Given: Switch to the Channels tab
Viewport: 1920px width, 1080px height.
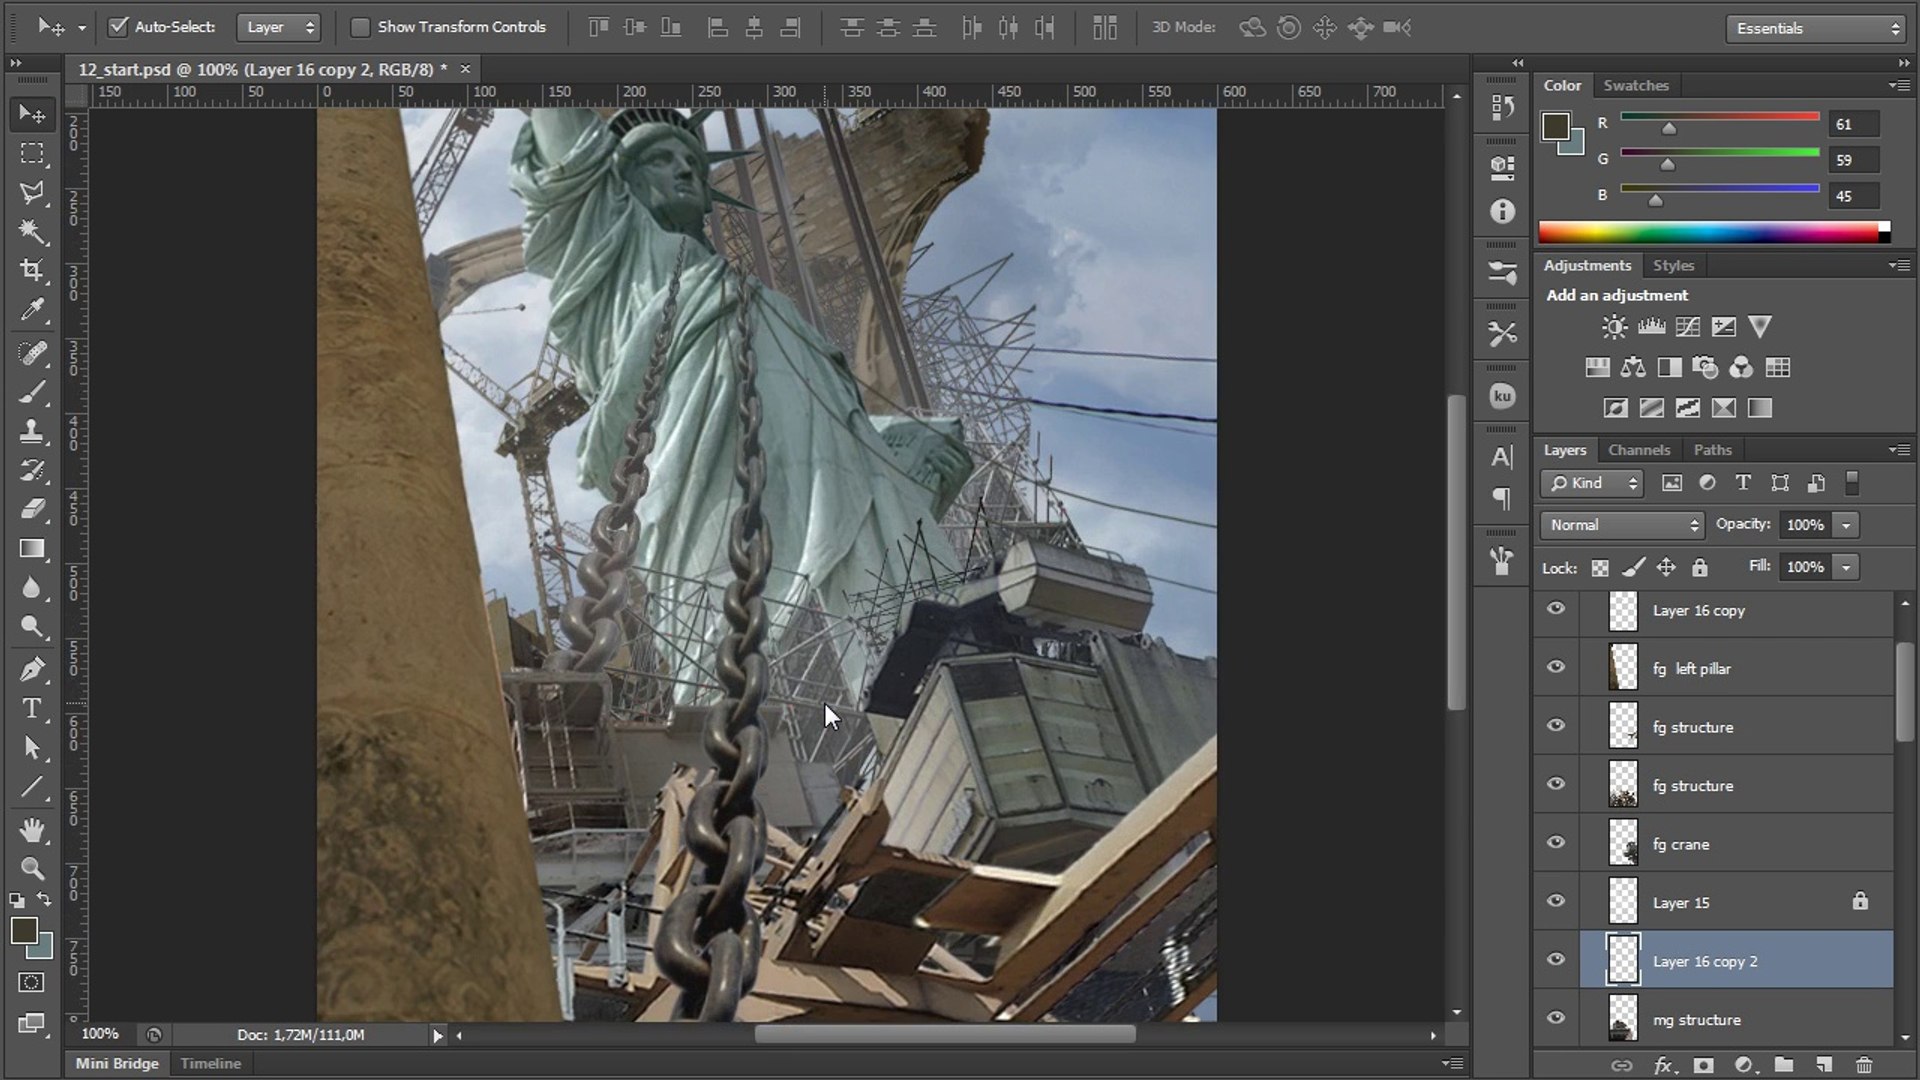Looking at the screenshot, I should coord(1639,450).
